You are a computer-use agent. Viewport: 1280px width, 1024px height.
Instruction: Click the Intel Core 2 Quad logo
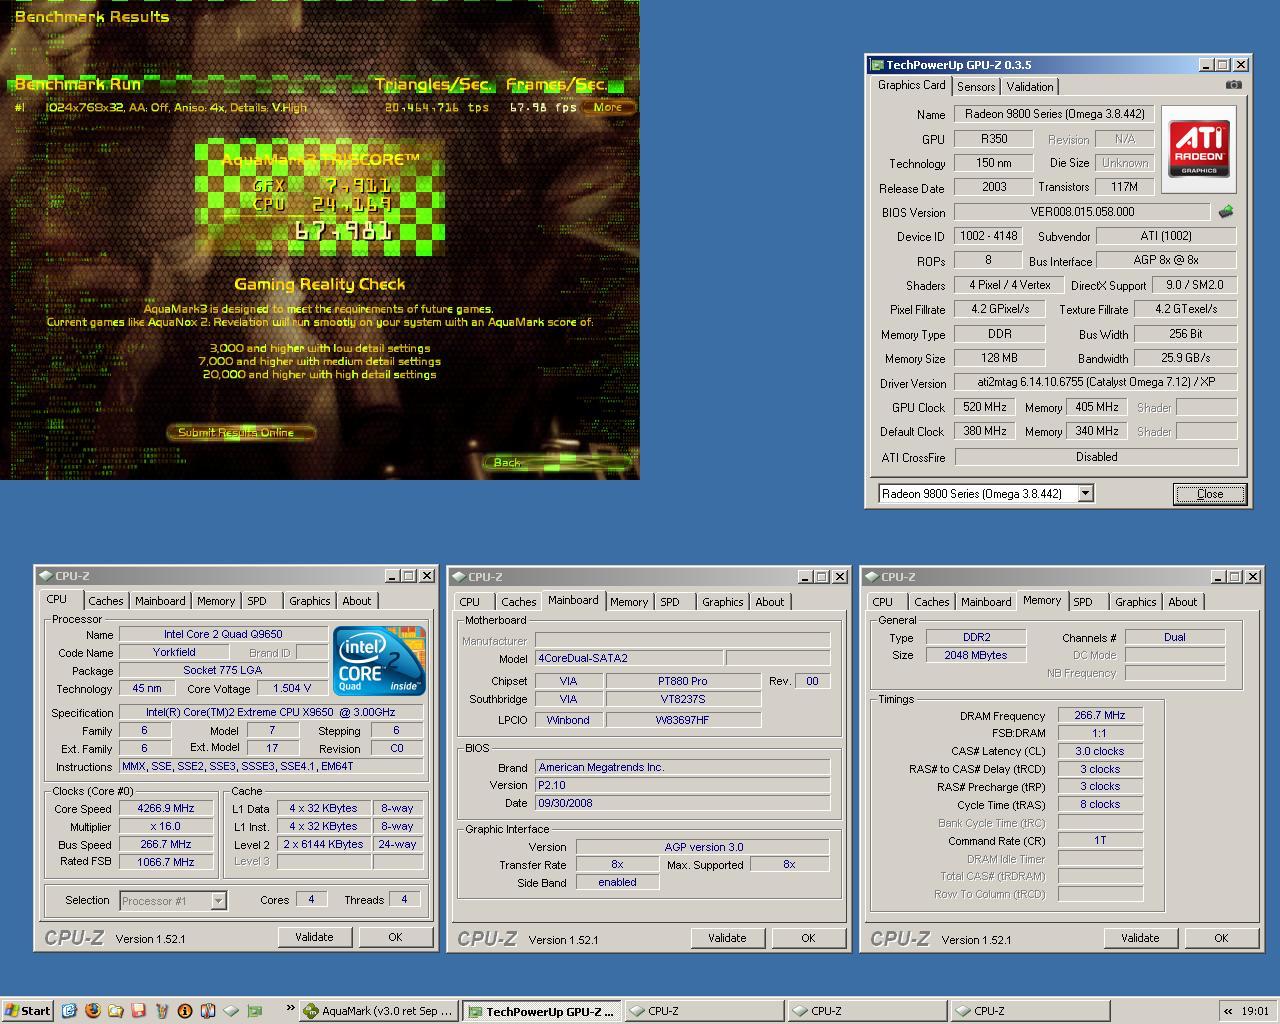[x=379, y=661]
